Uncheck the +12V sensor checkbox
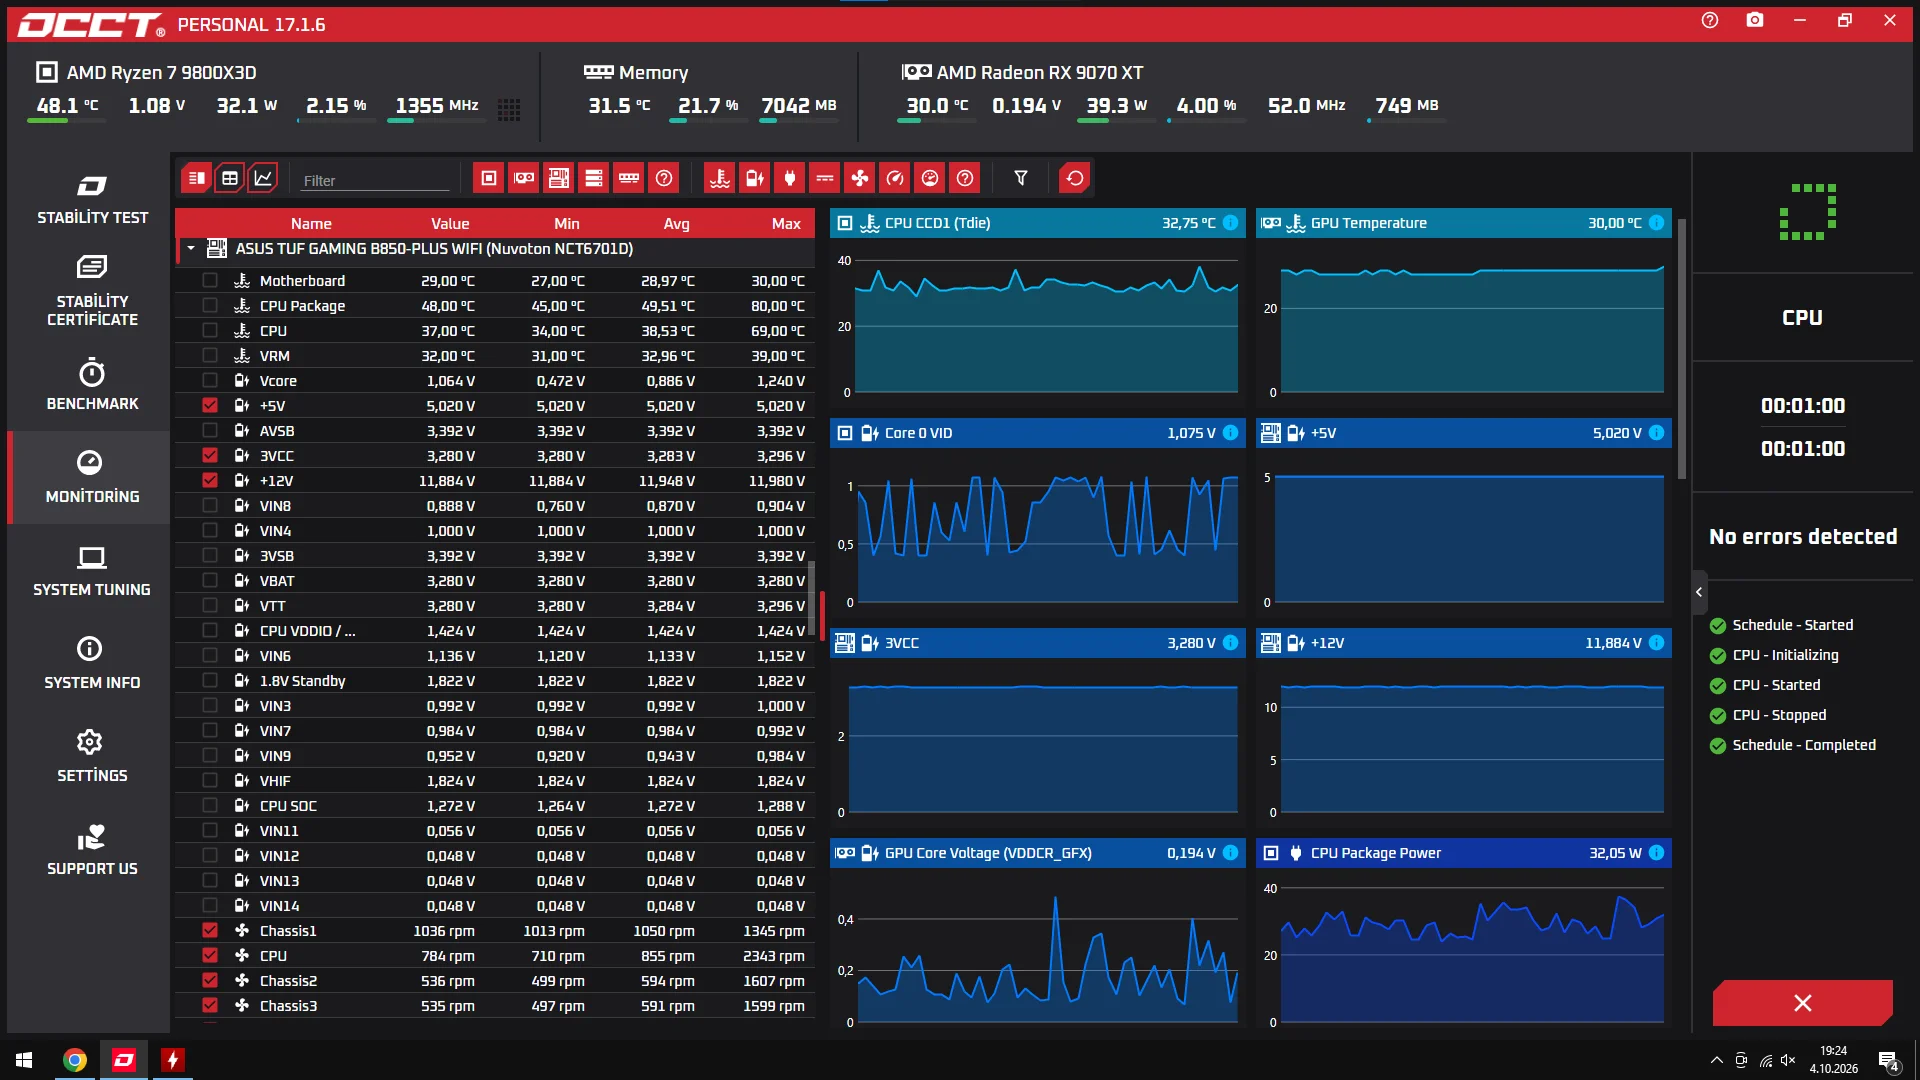The image size is (1920, 1080). tap(210, 481)
